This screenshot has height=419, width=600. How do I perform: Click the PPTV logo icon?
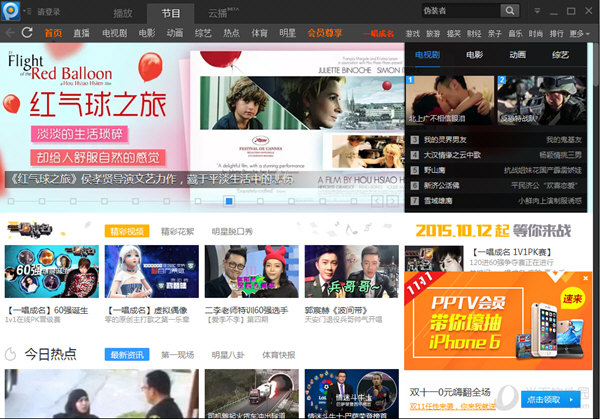click(x=10, y=11)
